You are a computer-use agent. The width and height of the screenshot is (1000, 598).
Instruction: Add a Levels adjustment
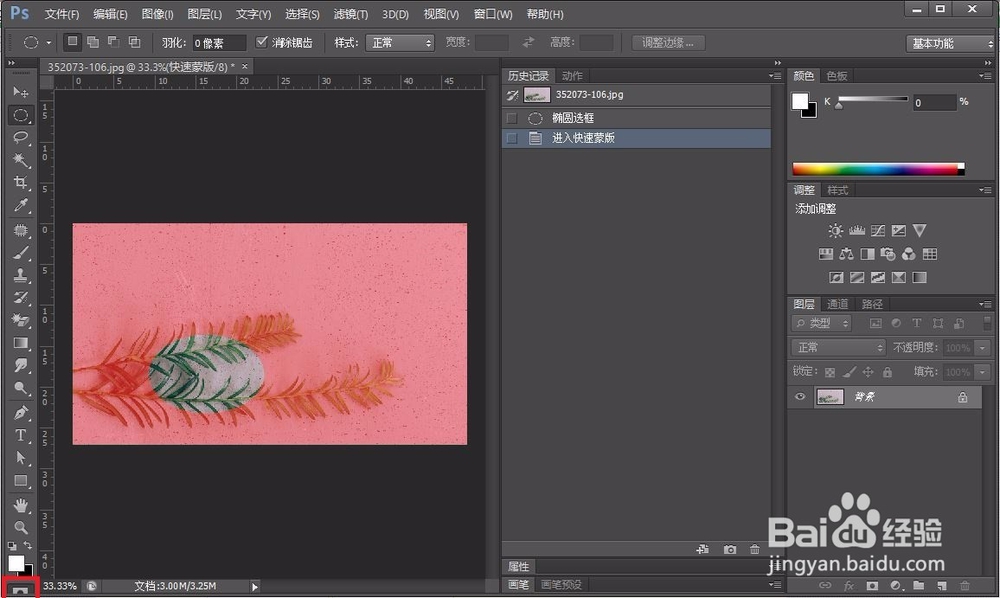[857, 231]
